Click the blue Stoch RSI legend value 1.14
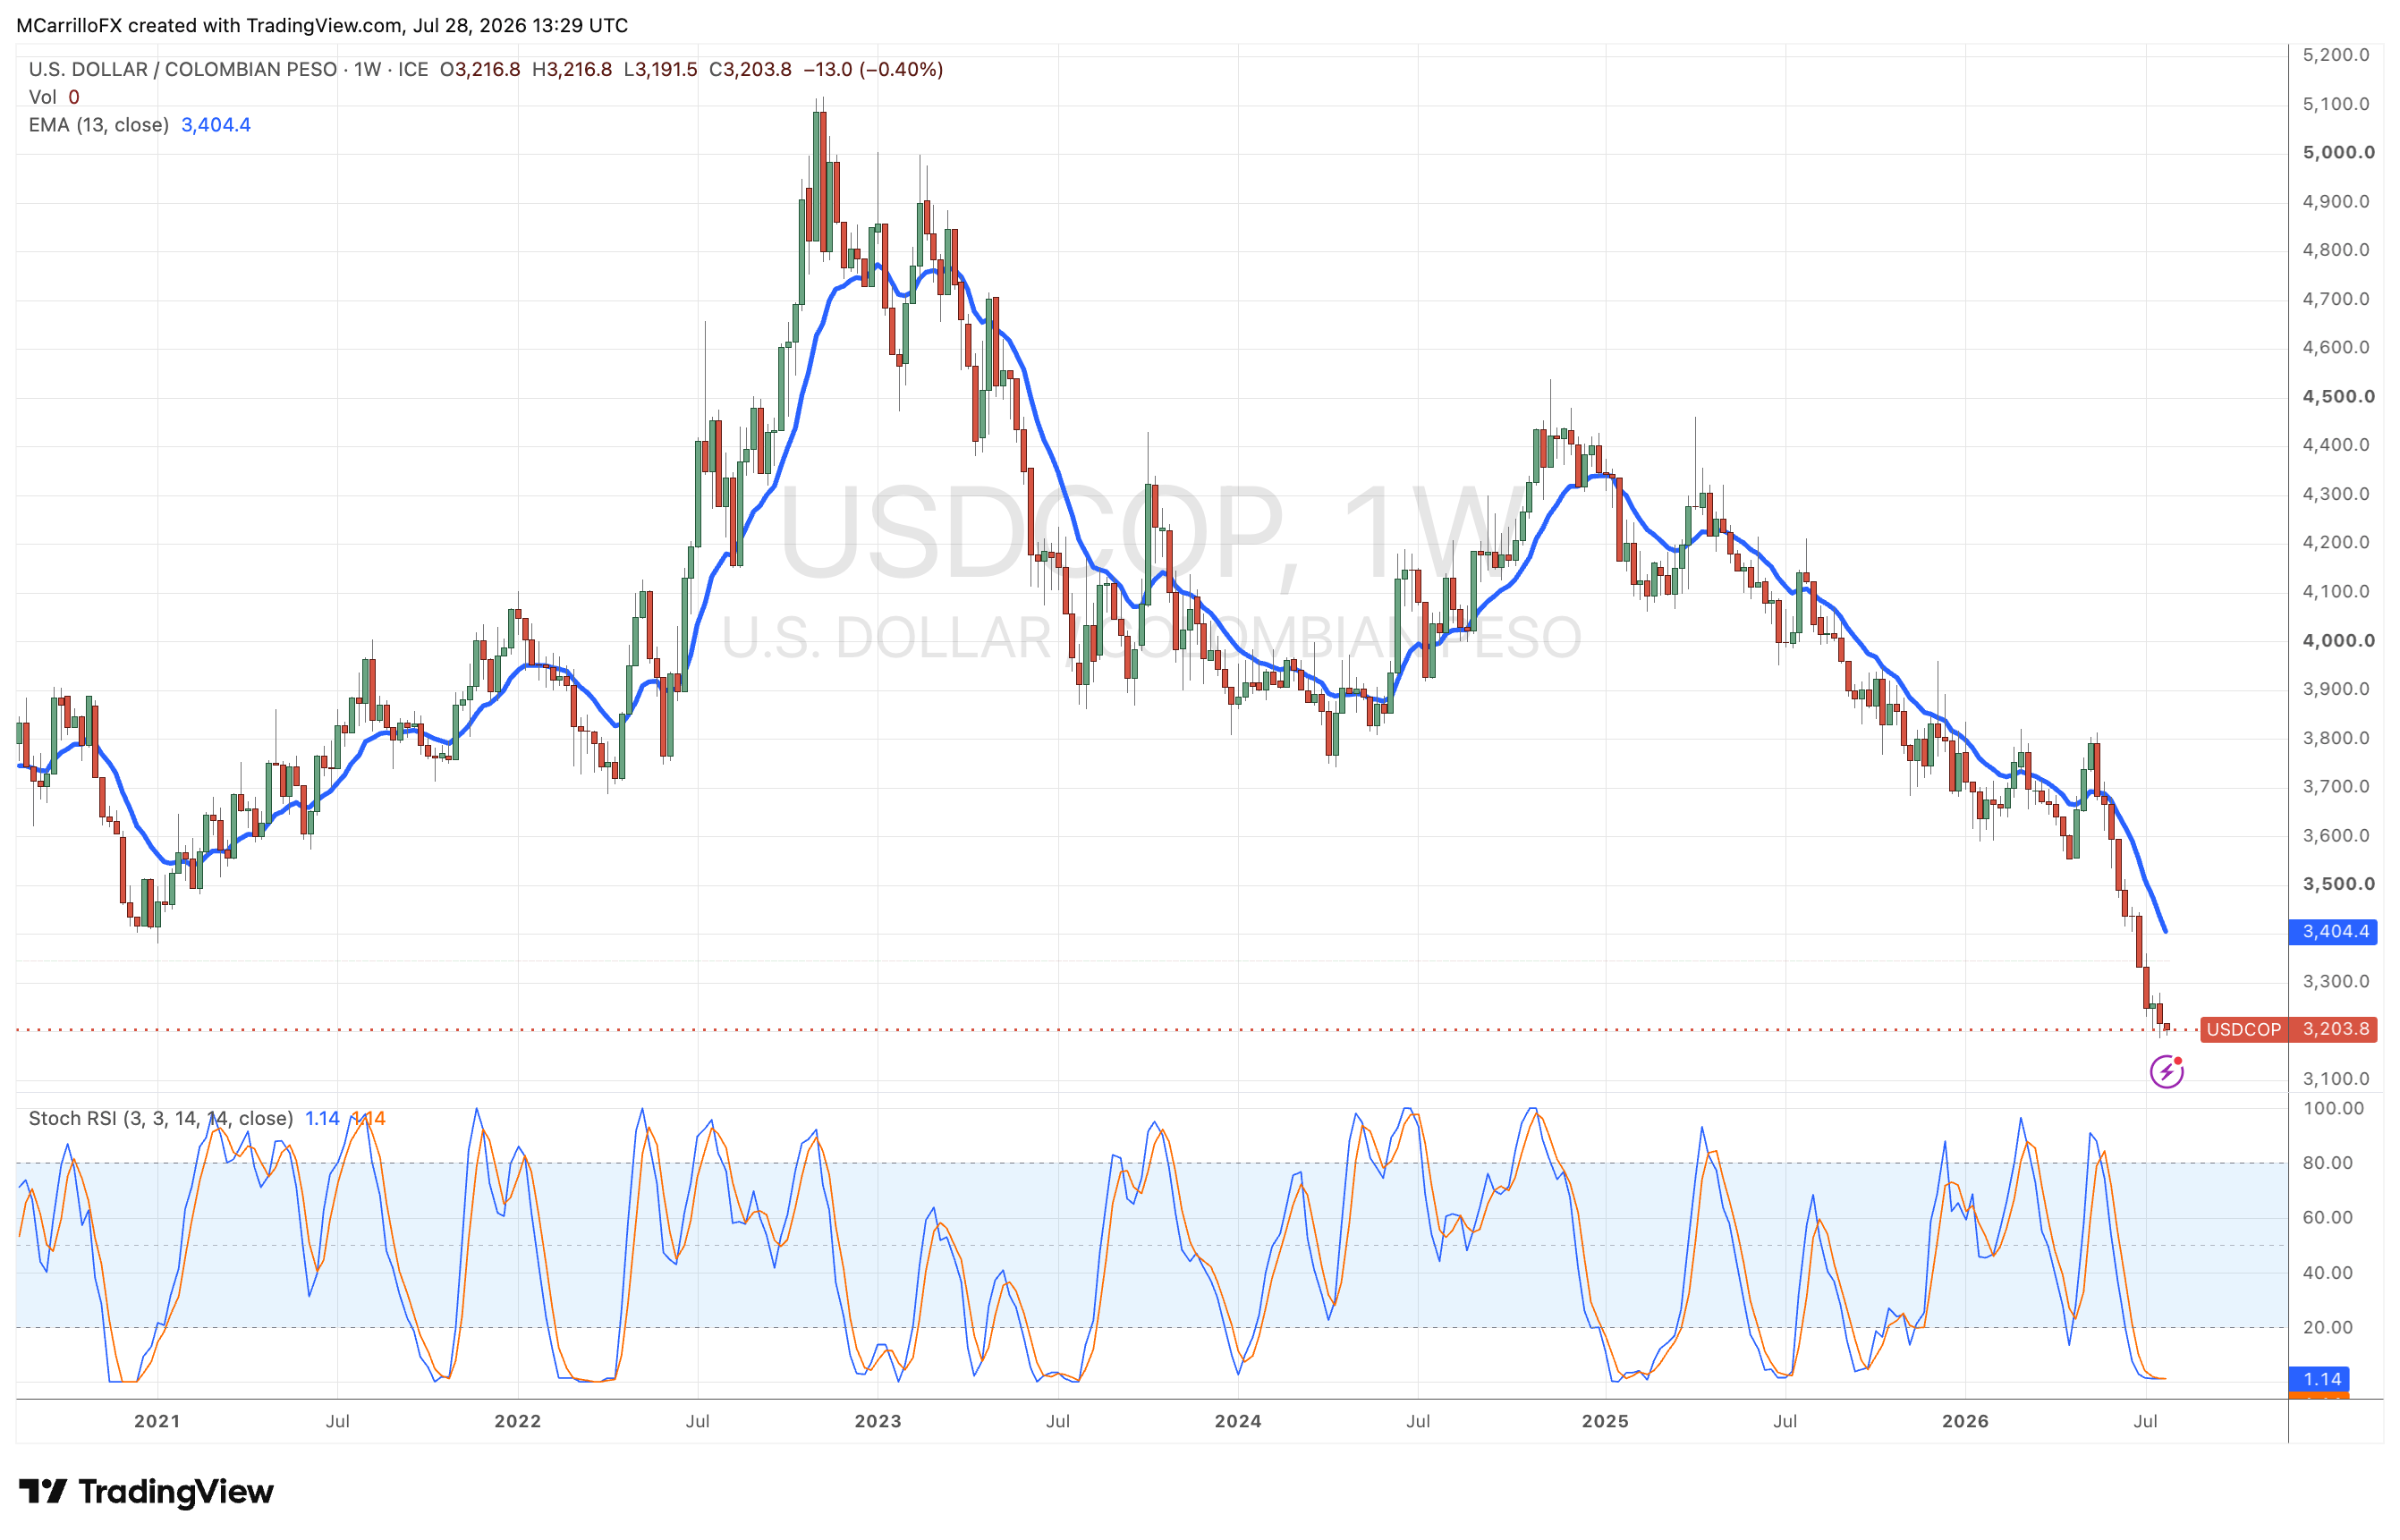Screen dimensions: 2400x1540 pos(322,1118)
